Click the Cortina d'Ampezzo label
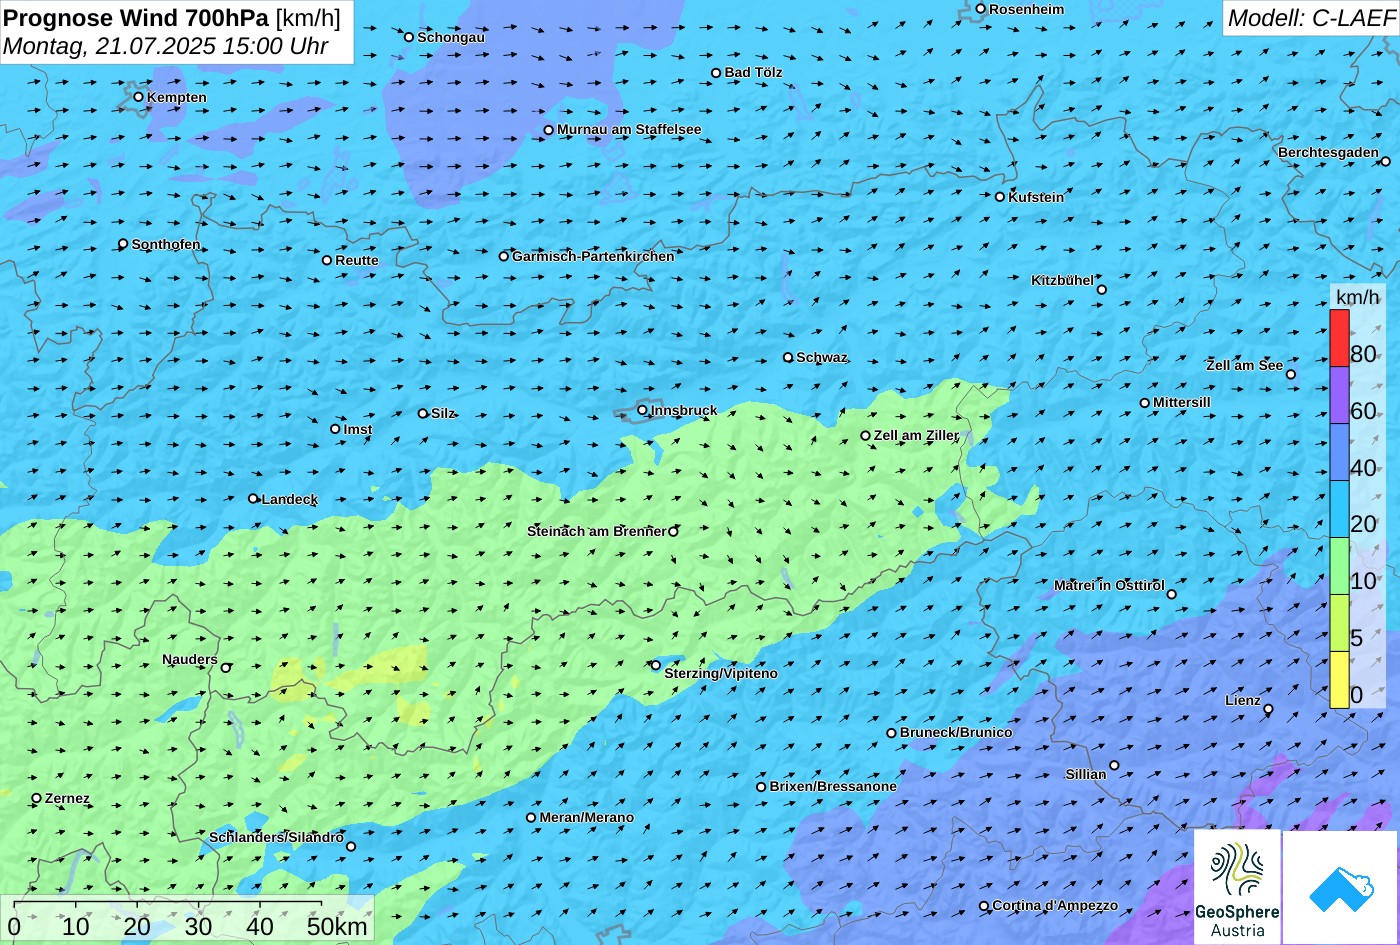The image size is (1400, 945). (x=1055, y=905)
